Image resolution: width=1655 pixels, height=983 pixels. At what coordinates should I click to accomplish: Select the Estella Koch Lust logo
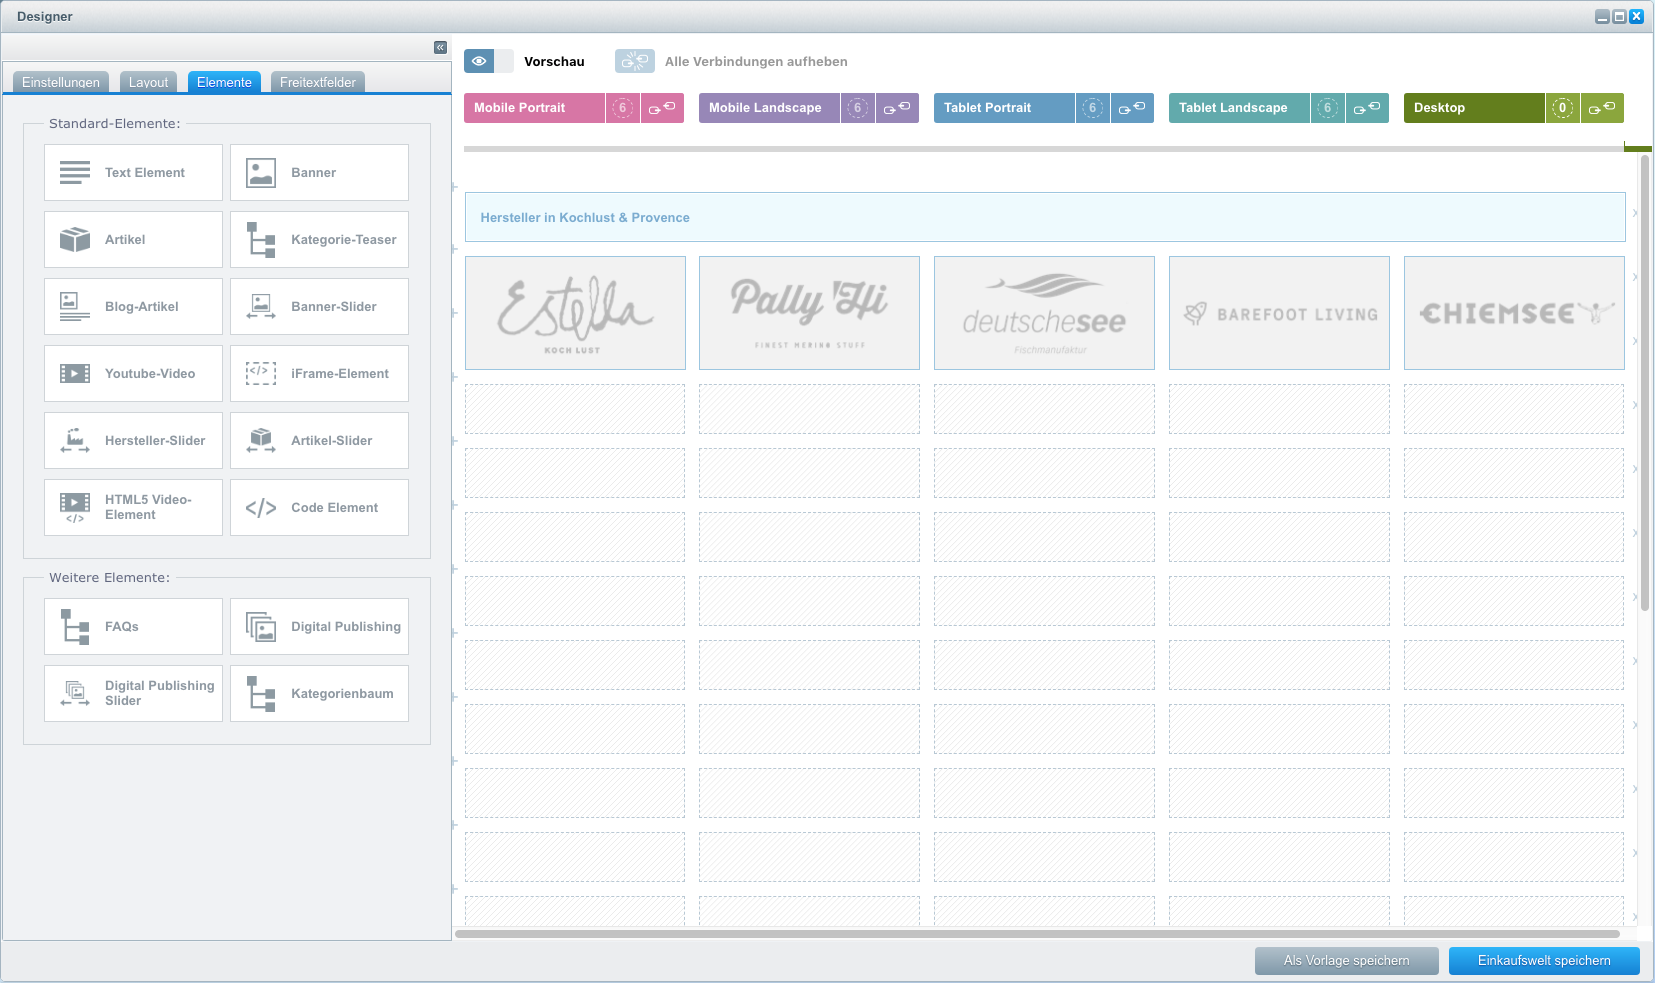575,313
